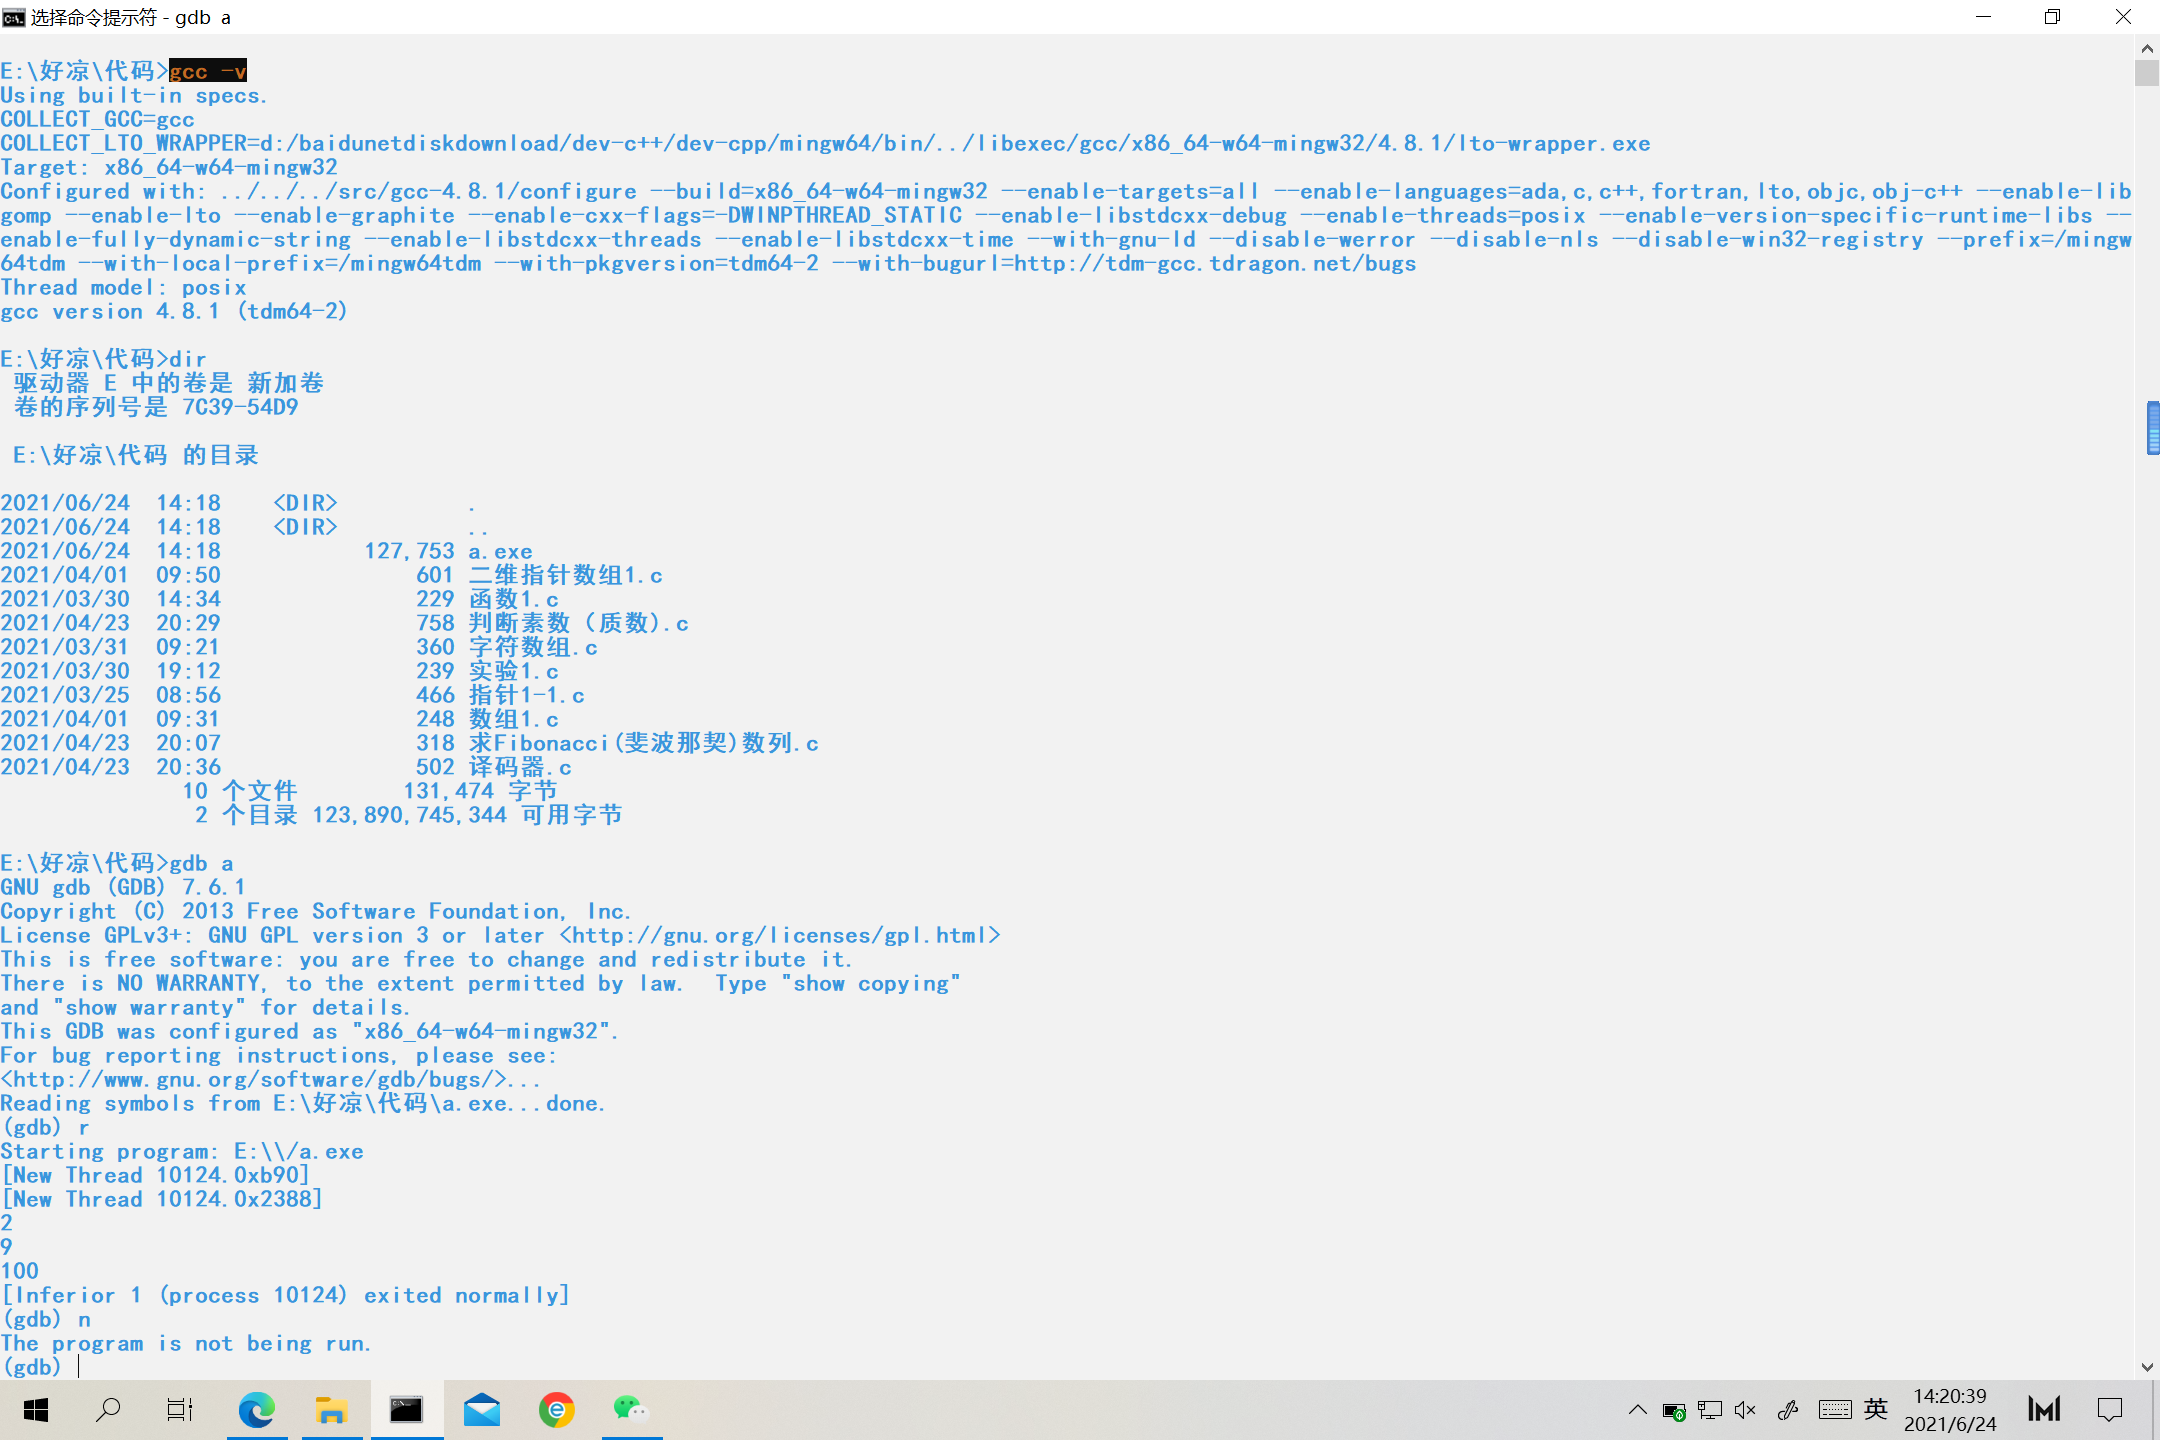Viewport: 2160px width, 1440px height.
Task: Open the 360 browser taskbar icon
Action: tap(556, 1410)
